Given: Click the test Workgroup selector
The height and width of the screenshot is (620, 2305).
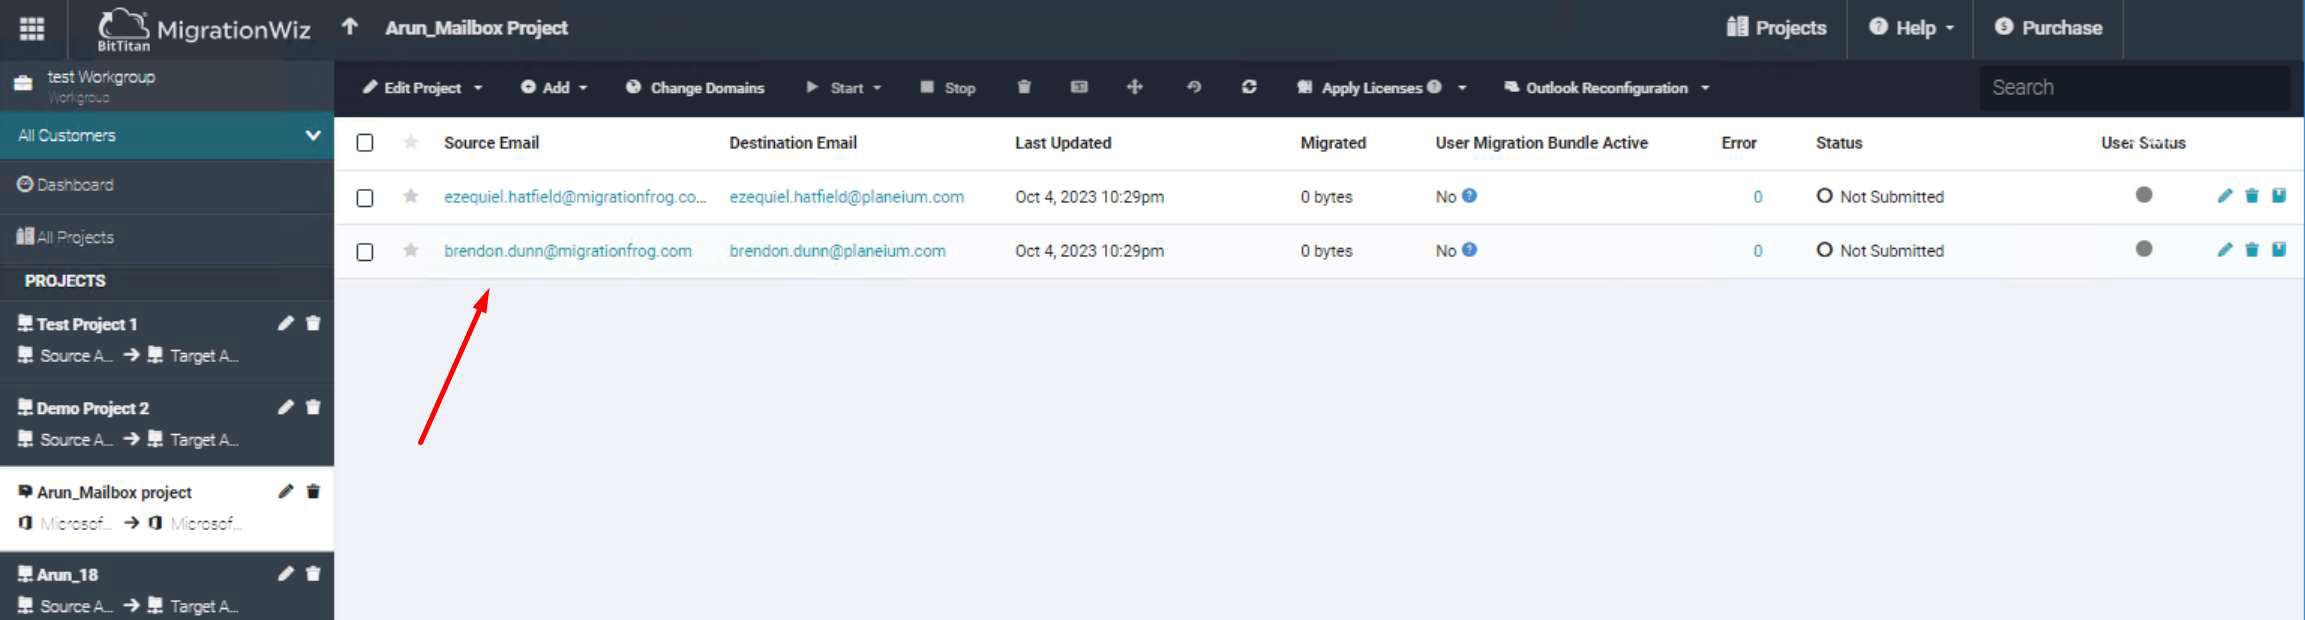Looking at the screenshot, I should (167, 86).
